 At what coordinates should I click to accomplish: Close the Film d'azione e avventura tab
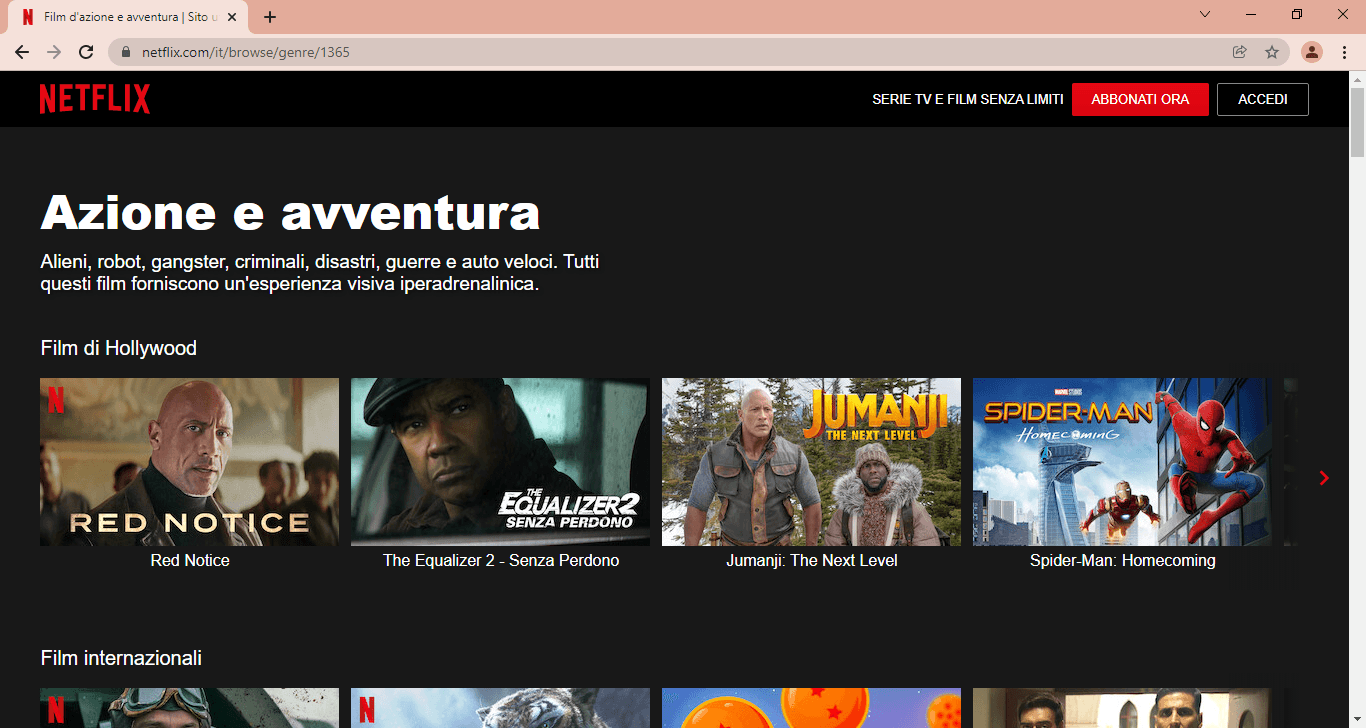point(232,17)
